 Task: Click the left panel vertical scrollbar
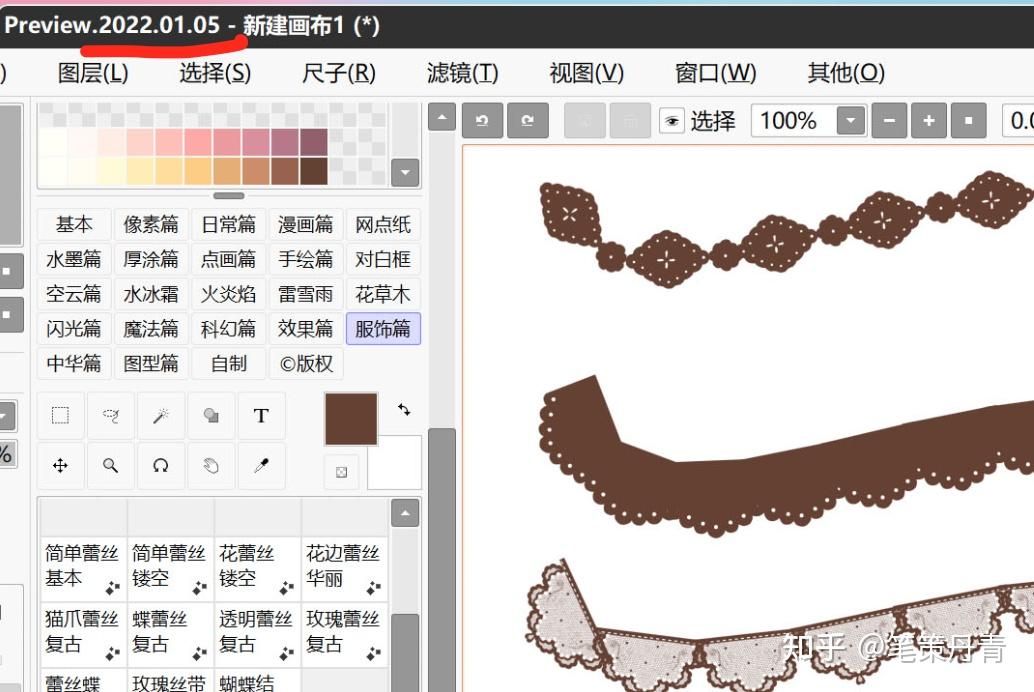click(x=441, y=559)
